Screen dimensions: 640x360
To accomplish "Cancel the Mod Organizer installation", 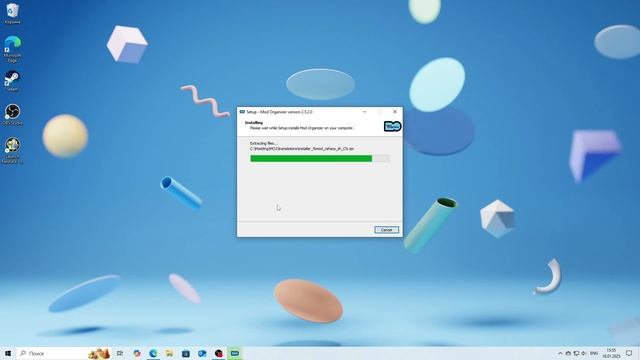I will coord(386,230).
